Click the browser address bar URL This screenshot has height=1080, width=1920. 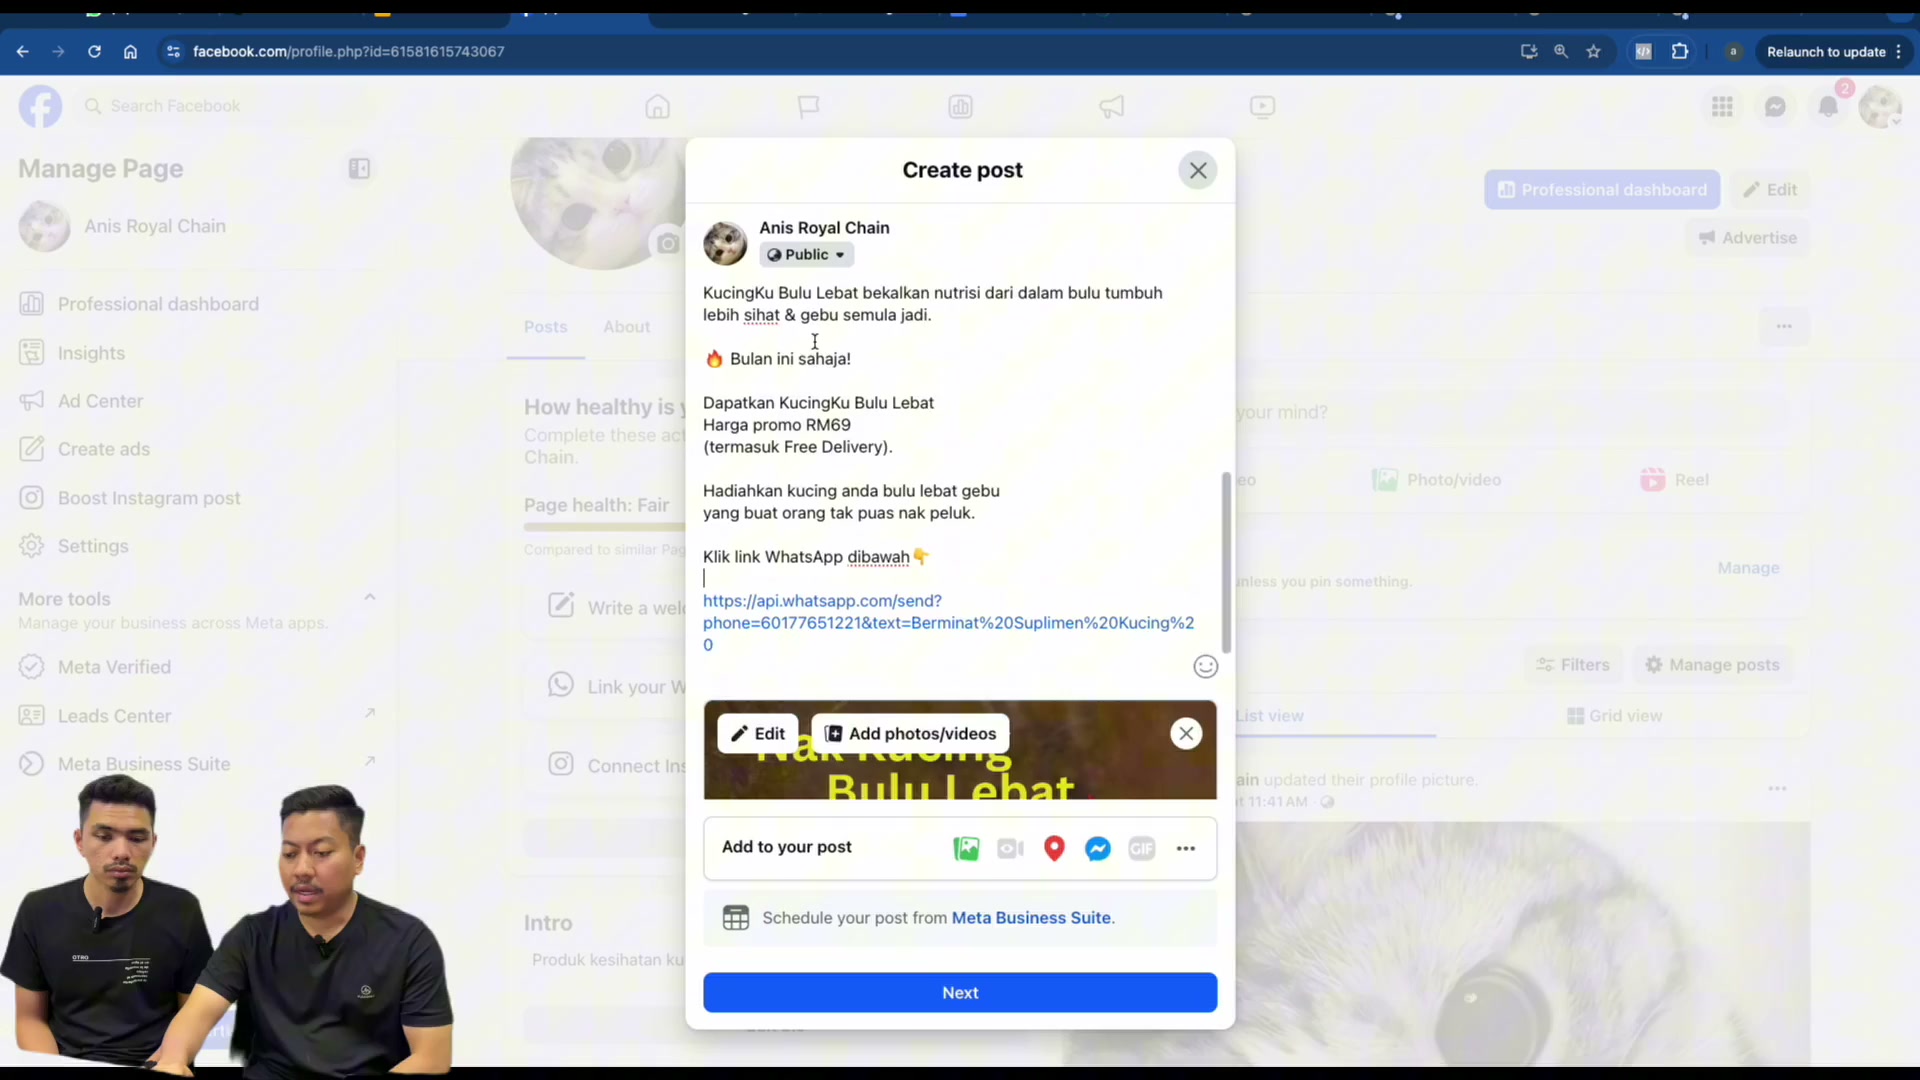(348, 52)
